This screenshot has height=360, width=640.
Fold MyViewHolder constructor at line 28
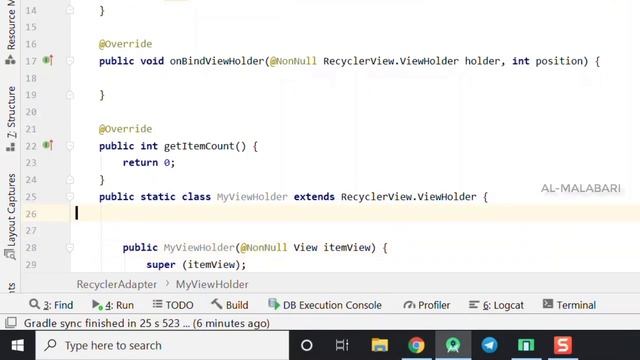point(70,247)
